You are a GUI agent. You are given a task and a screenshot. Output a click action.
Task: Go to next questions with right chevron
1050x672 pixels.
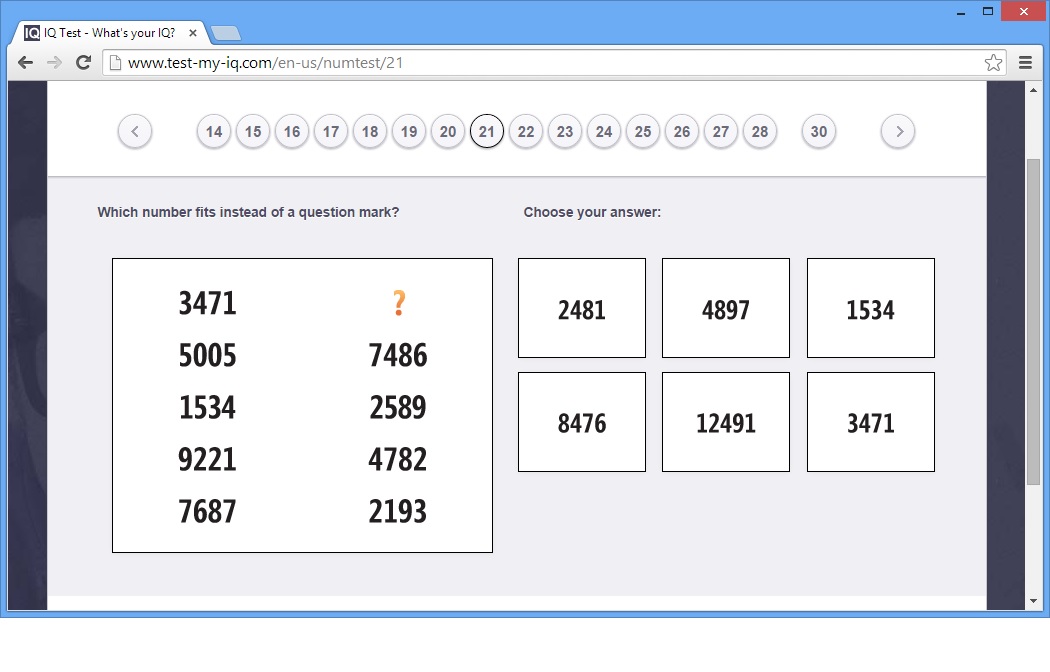(898, 131)
